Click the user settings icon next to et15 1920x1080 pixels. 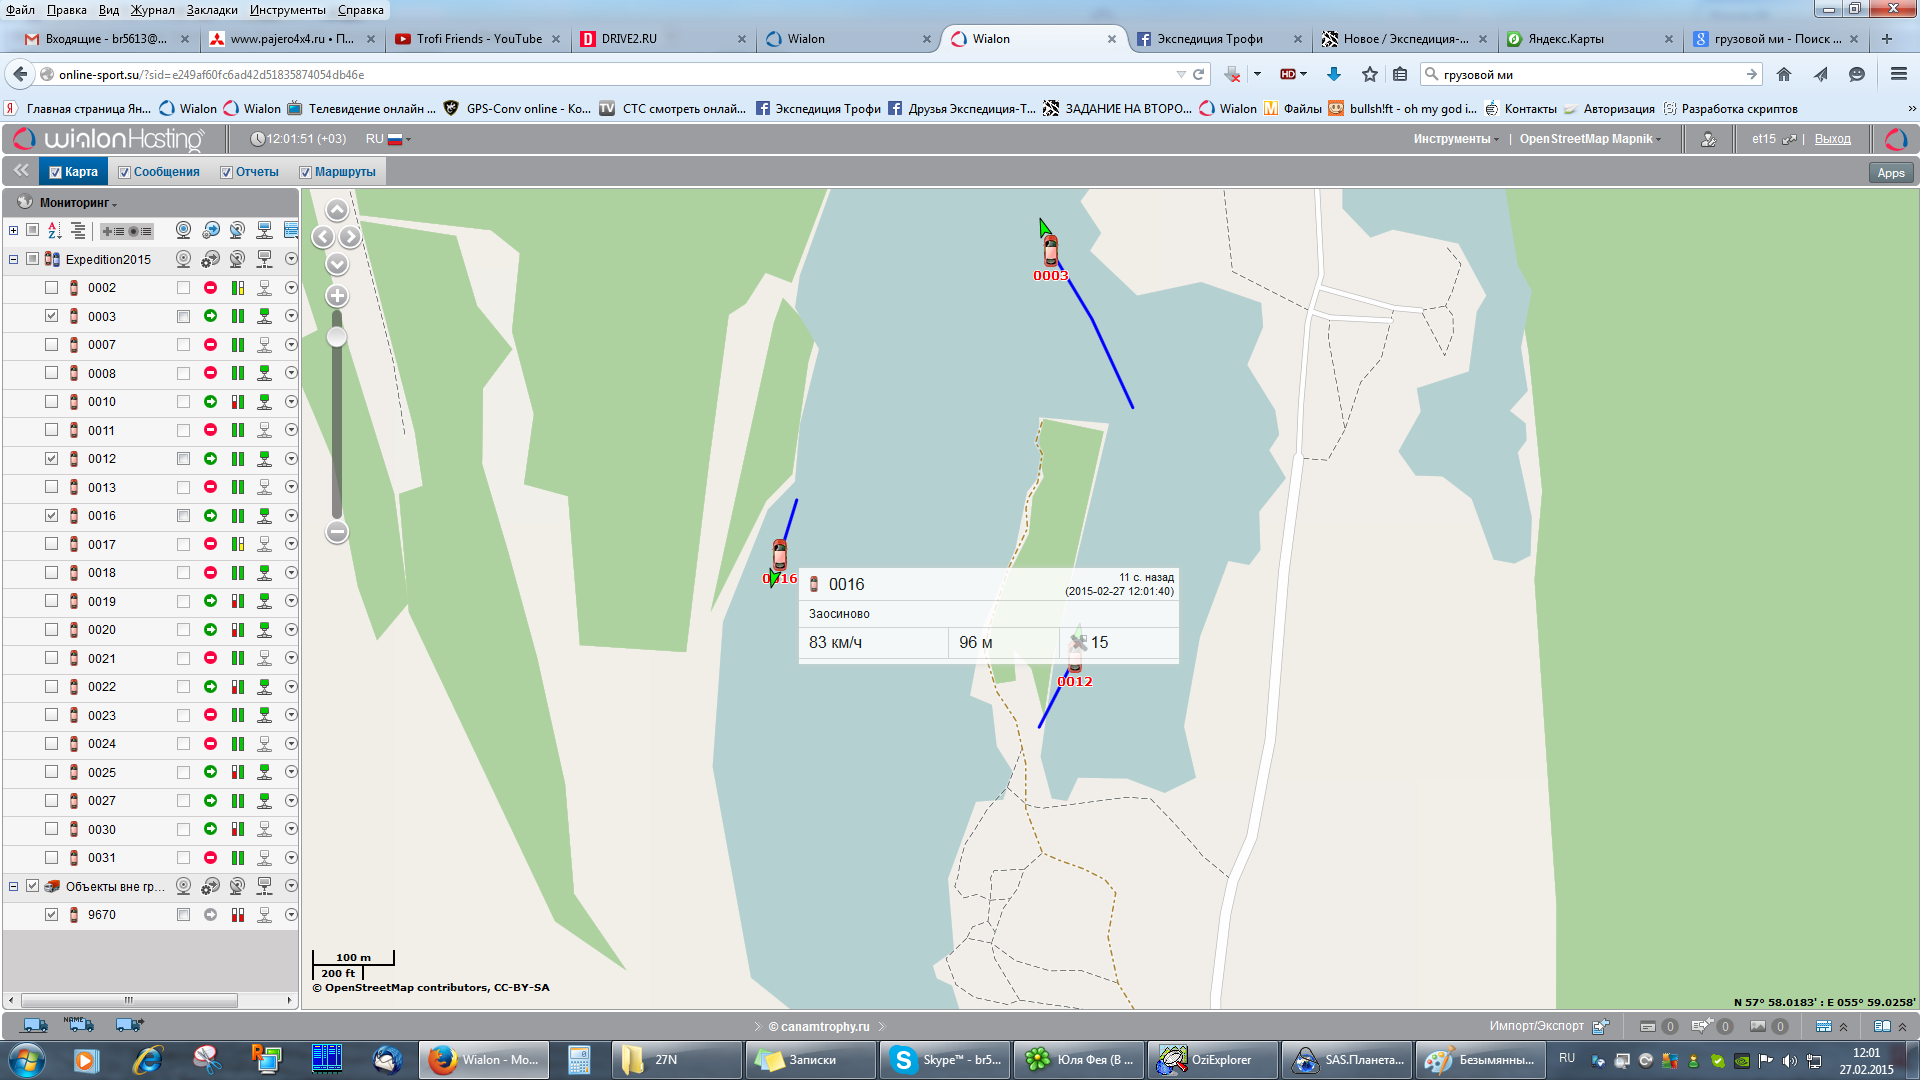(x=1708, y=139)
